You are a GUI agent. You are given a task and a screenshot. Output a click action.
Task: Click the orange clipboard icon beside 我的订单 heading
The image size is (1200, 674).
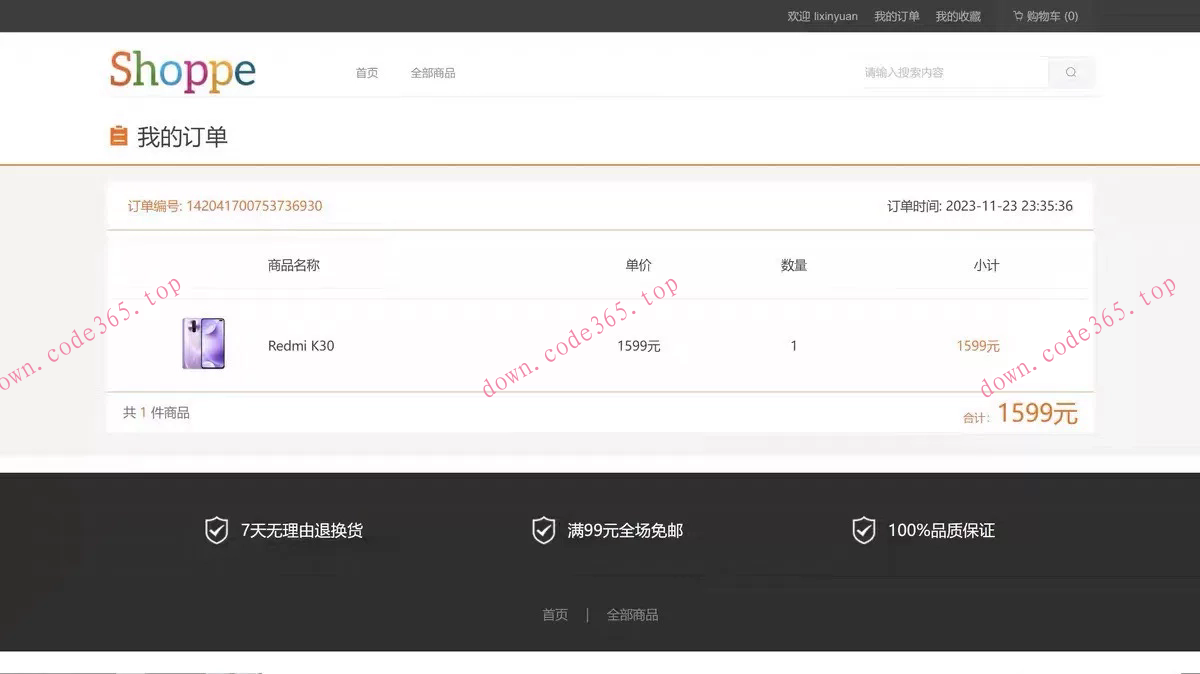point(118,135)
